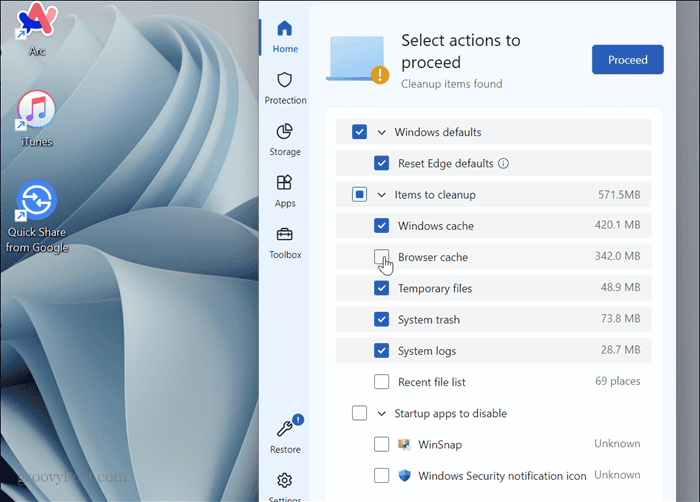The image size is (700, 502).
Task: Collapse the Windows defaults group
Action: tap(381, 132)
